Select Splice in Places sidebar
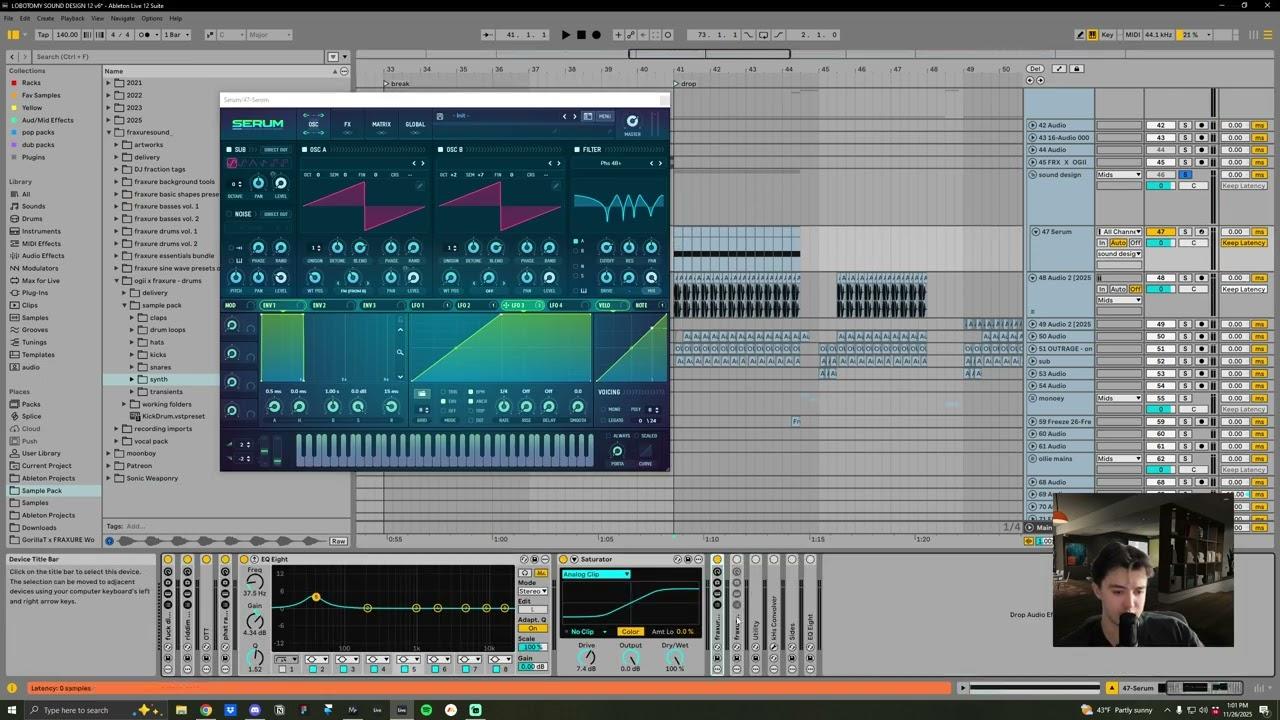The height and width of the screenshot is (720, 1280). 32,416
